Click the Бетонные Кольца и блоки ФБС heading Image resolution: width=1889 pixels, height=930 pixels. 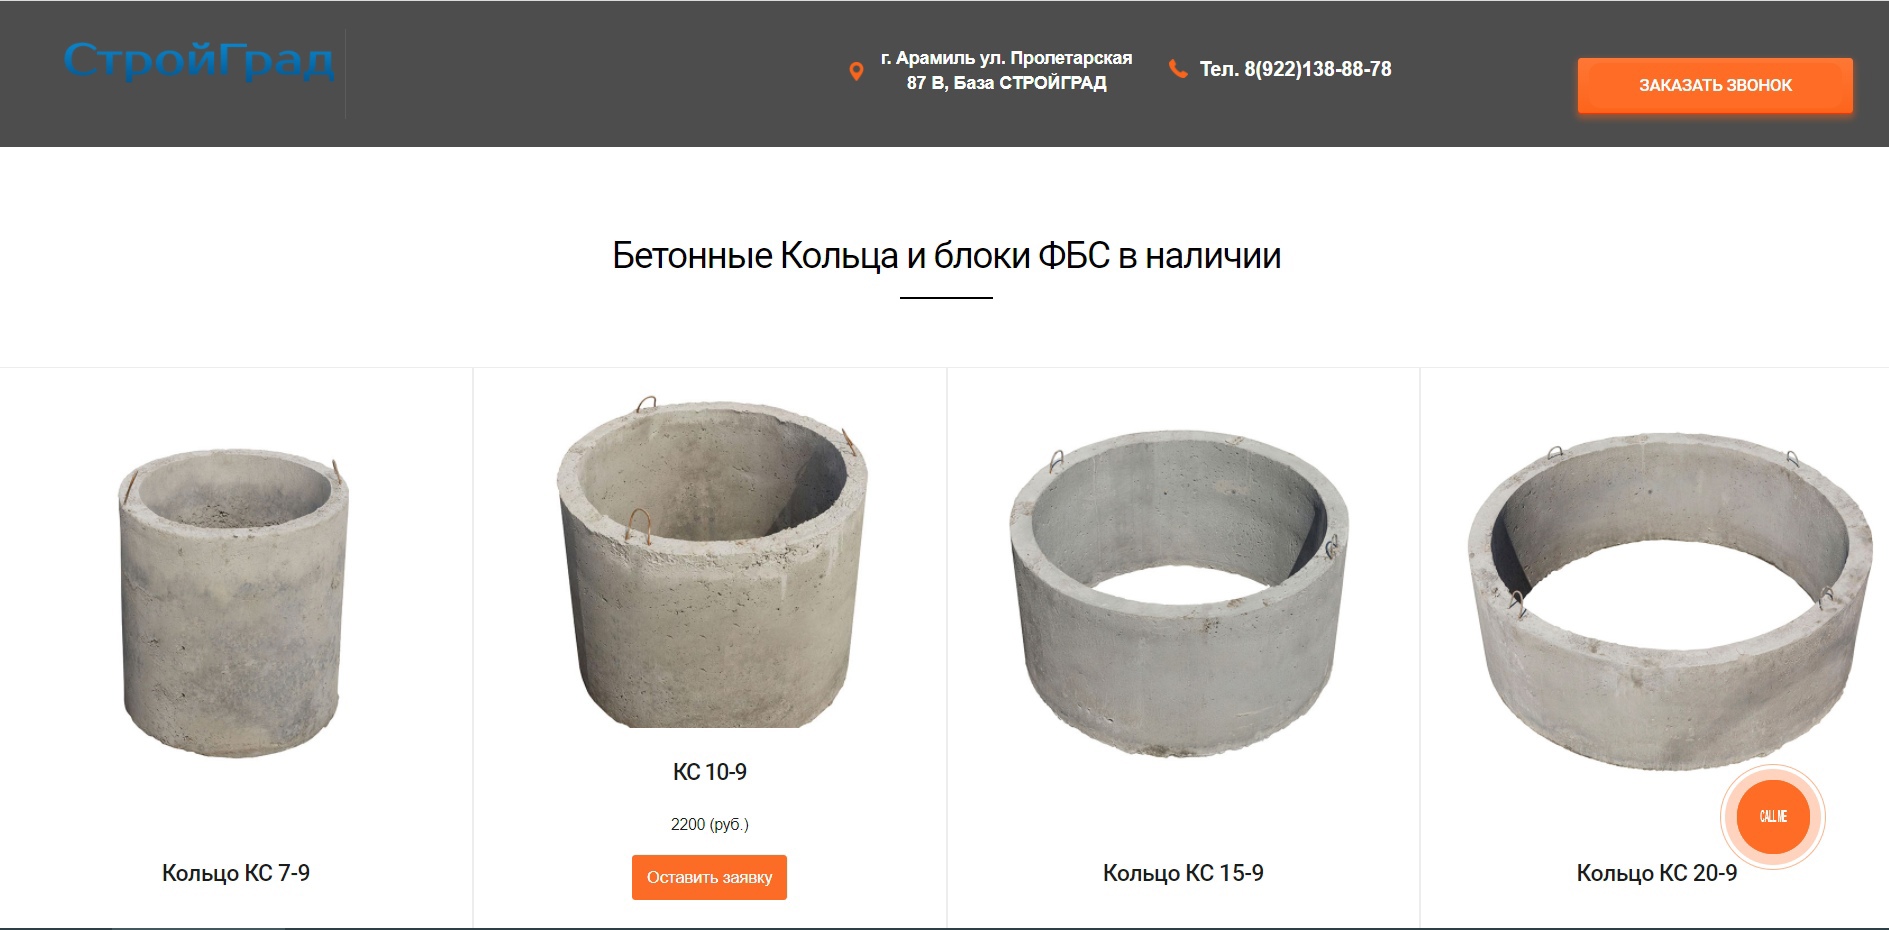pos(946,256)
